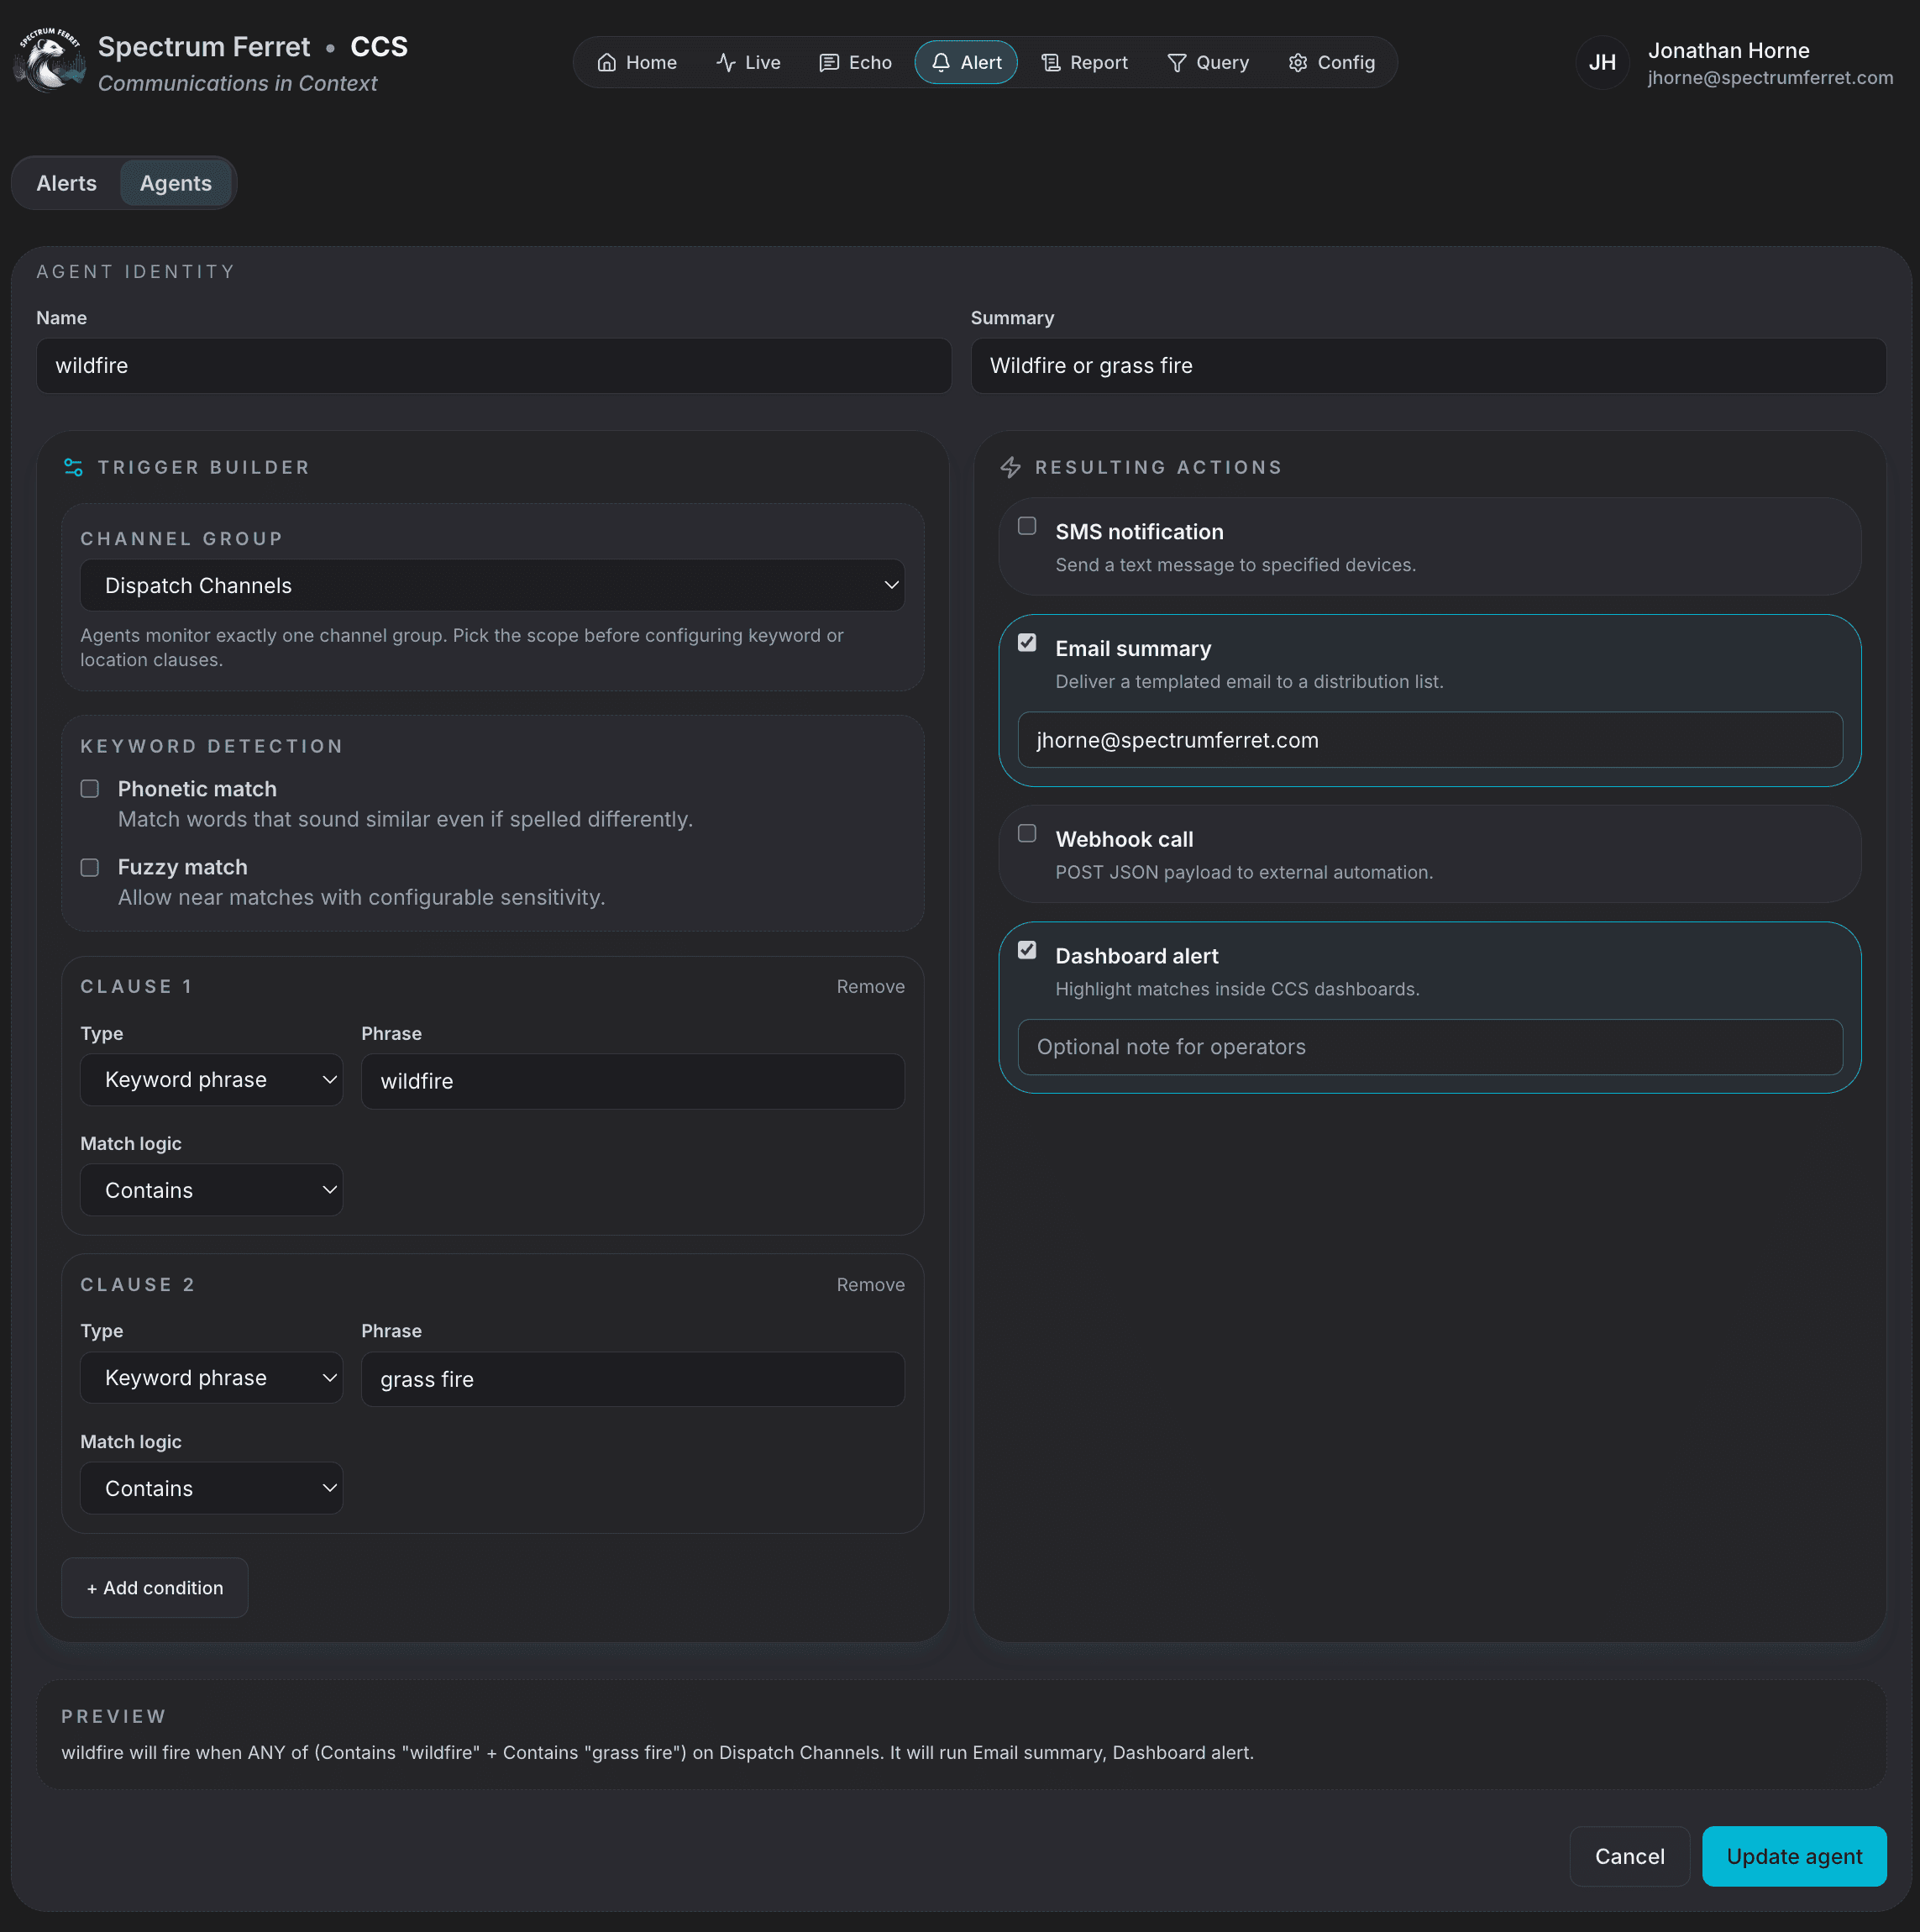1920x1932 pixels.
Task: Click the Alert bell icon
Action: coord(941,62)
